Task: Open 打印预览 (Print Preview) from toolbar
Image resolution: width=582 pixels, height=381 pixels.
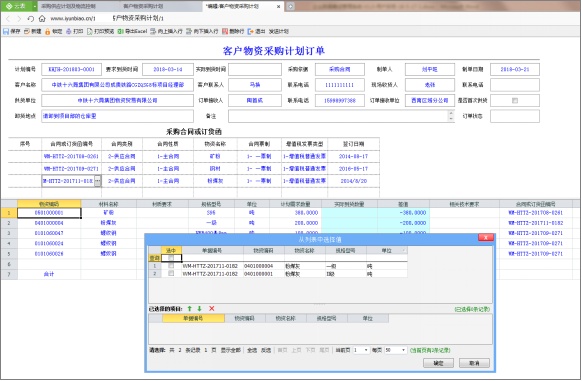Action: point(100,32)
